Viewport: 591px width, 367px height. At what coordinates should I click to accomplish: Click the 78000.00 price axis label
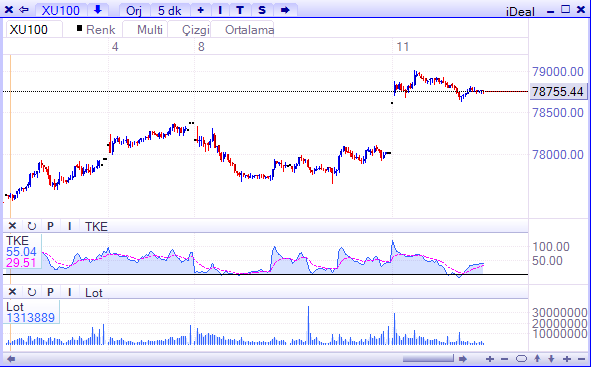point(558,154)
